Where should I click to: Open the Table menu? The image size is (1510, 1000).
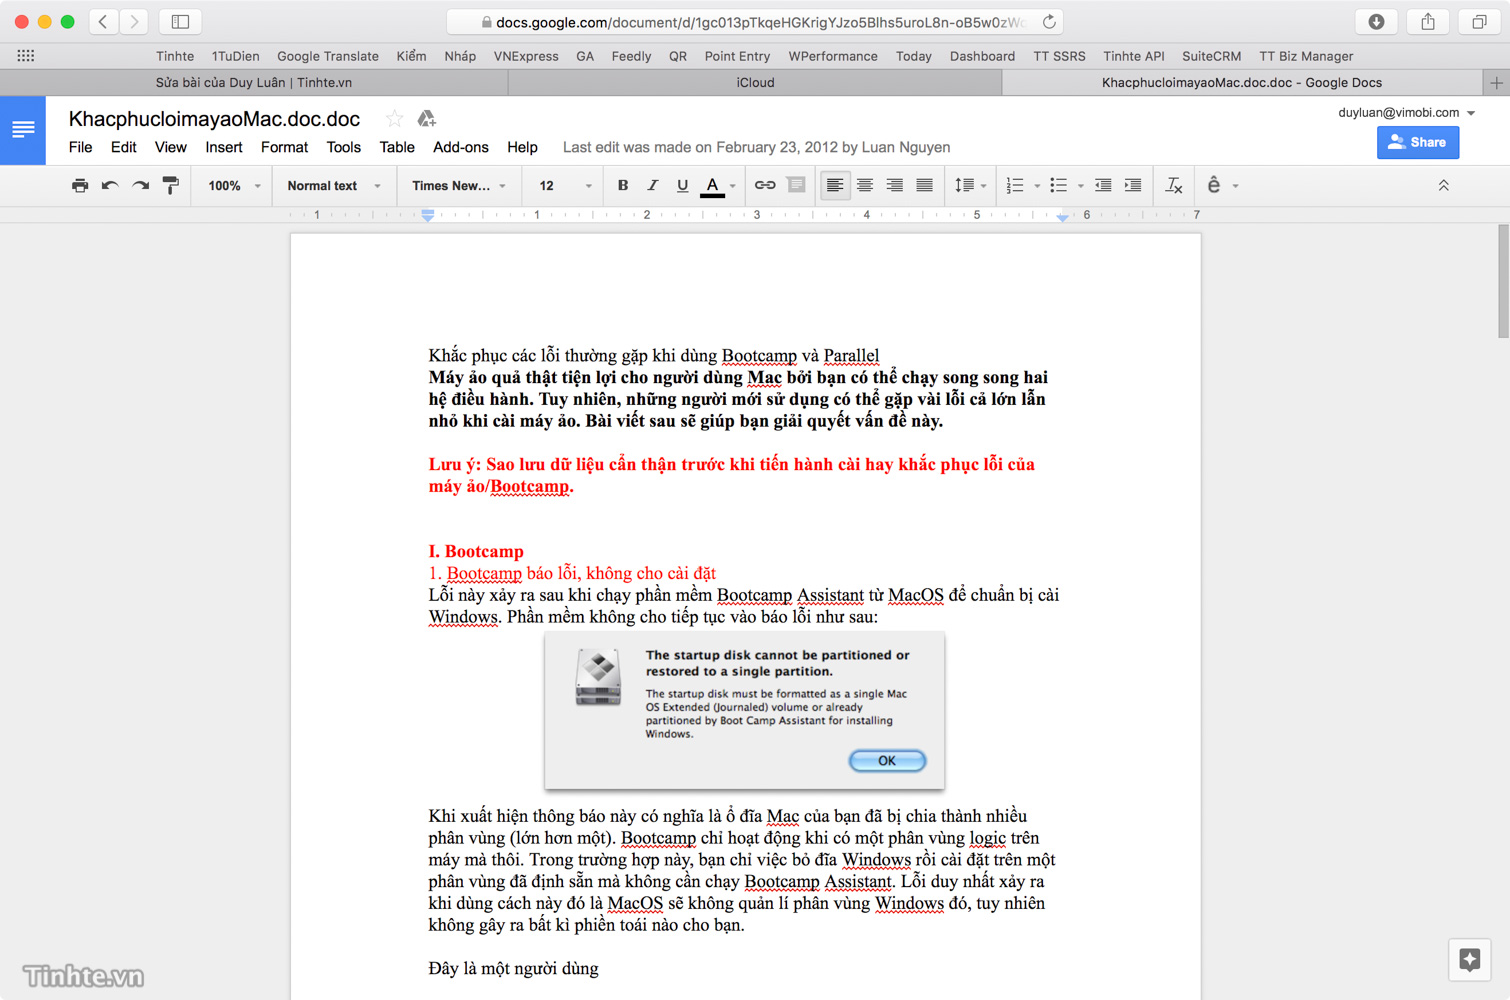(x=397, y=147)
